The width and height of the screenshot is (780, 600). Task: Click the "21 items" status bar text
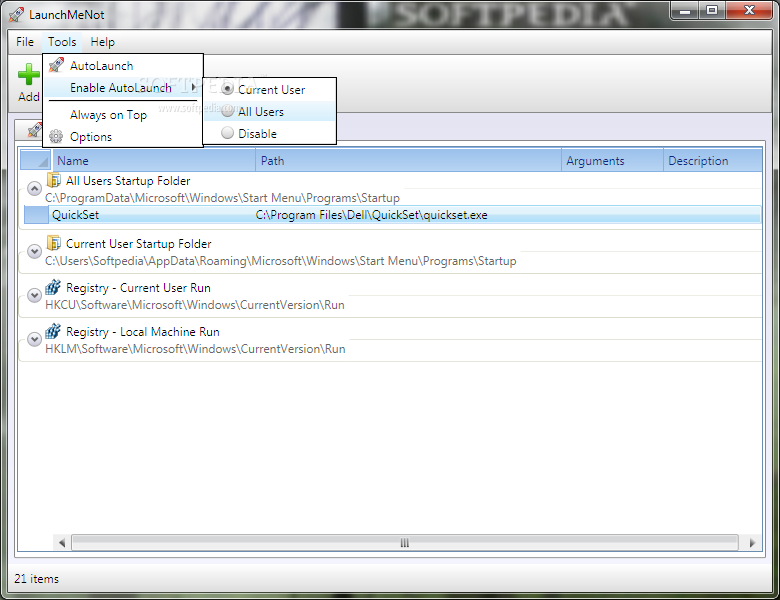point(36,579)
